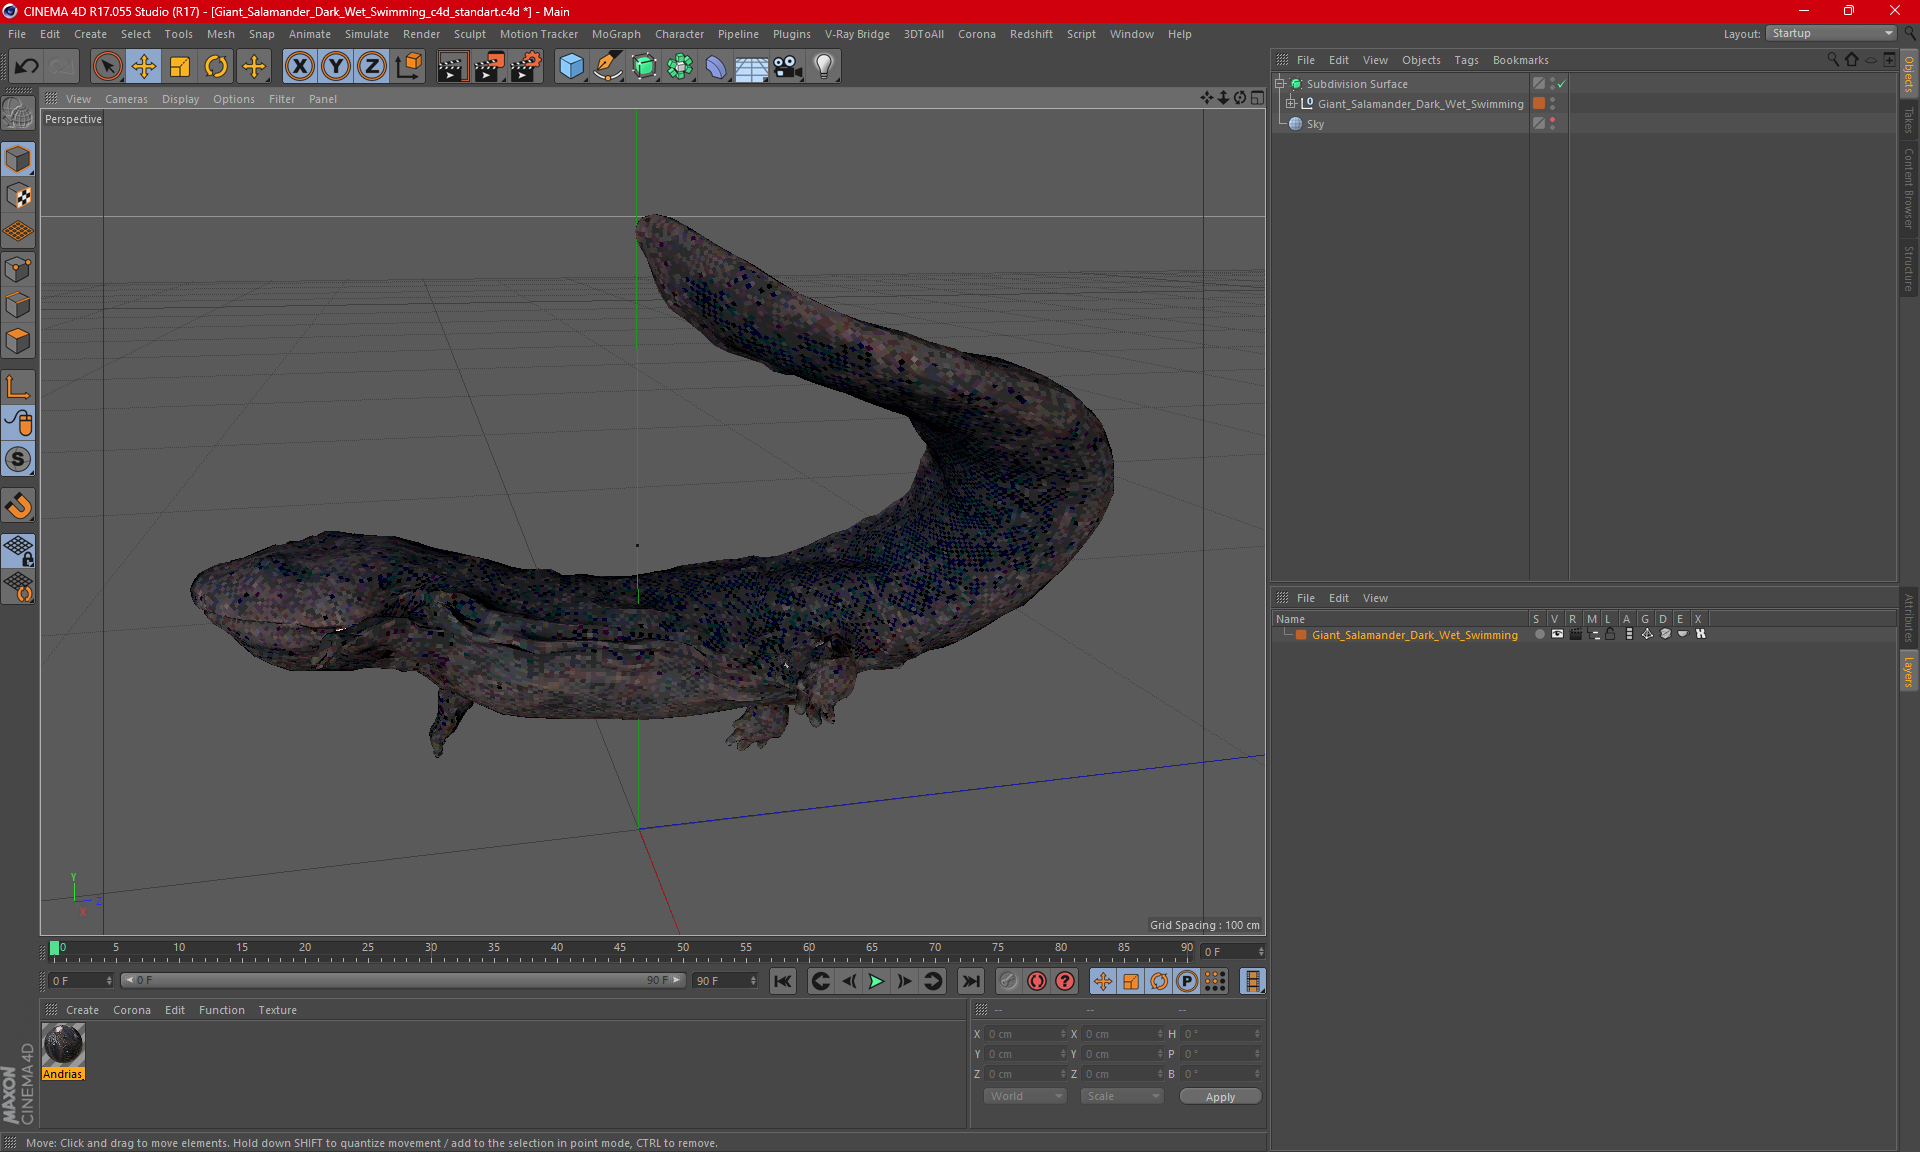Toggle Sky visibility dots
Screen dimensions: 1920x1152
tap(1552, 124)
